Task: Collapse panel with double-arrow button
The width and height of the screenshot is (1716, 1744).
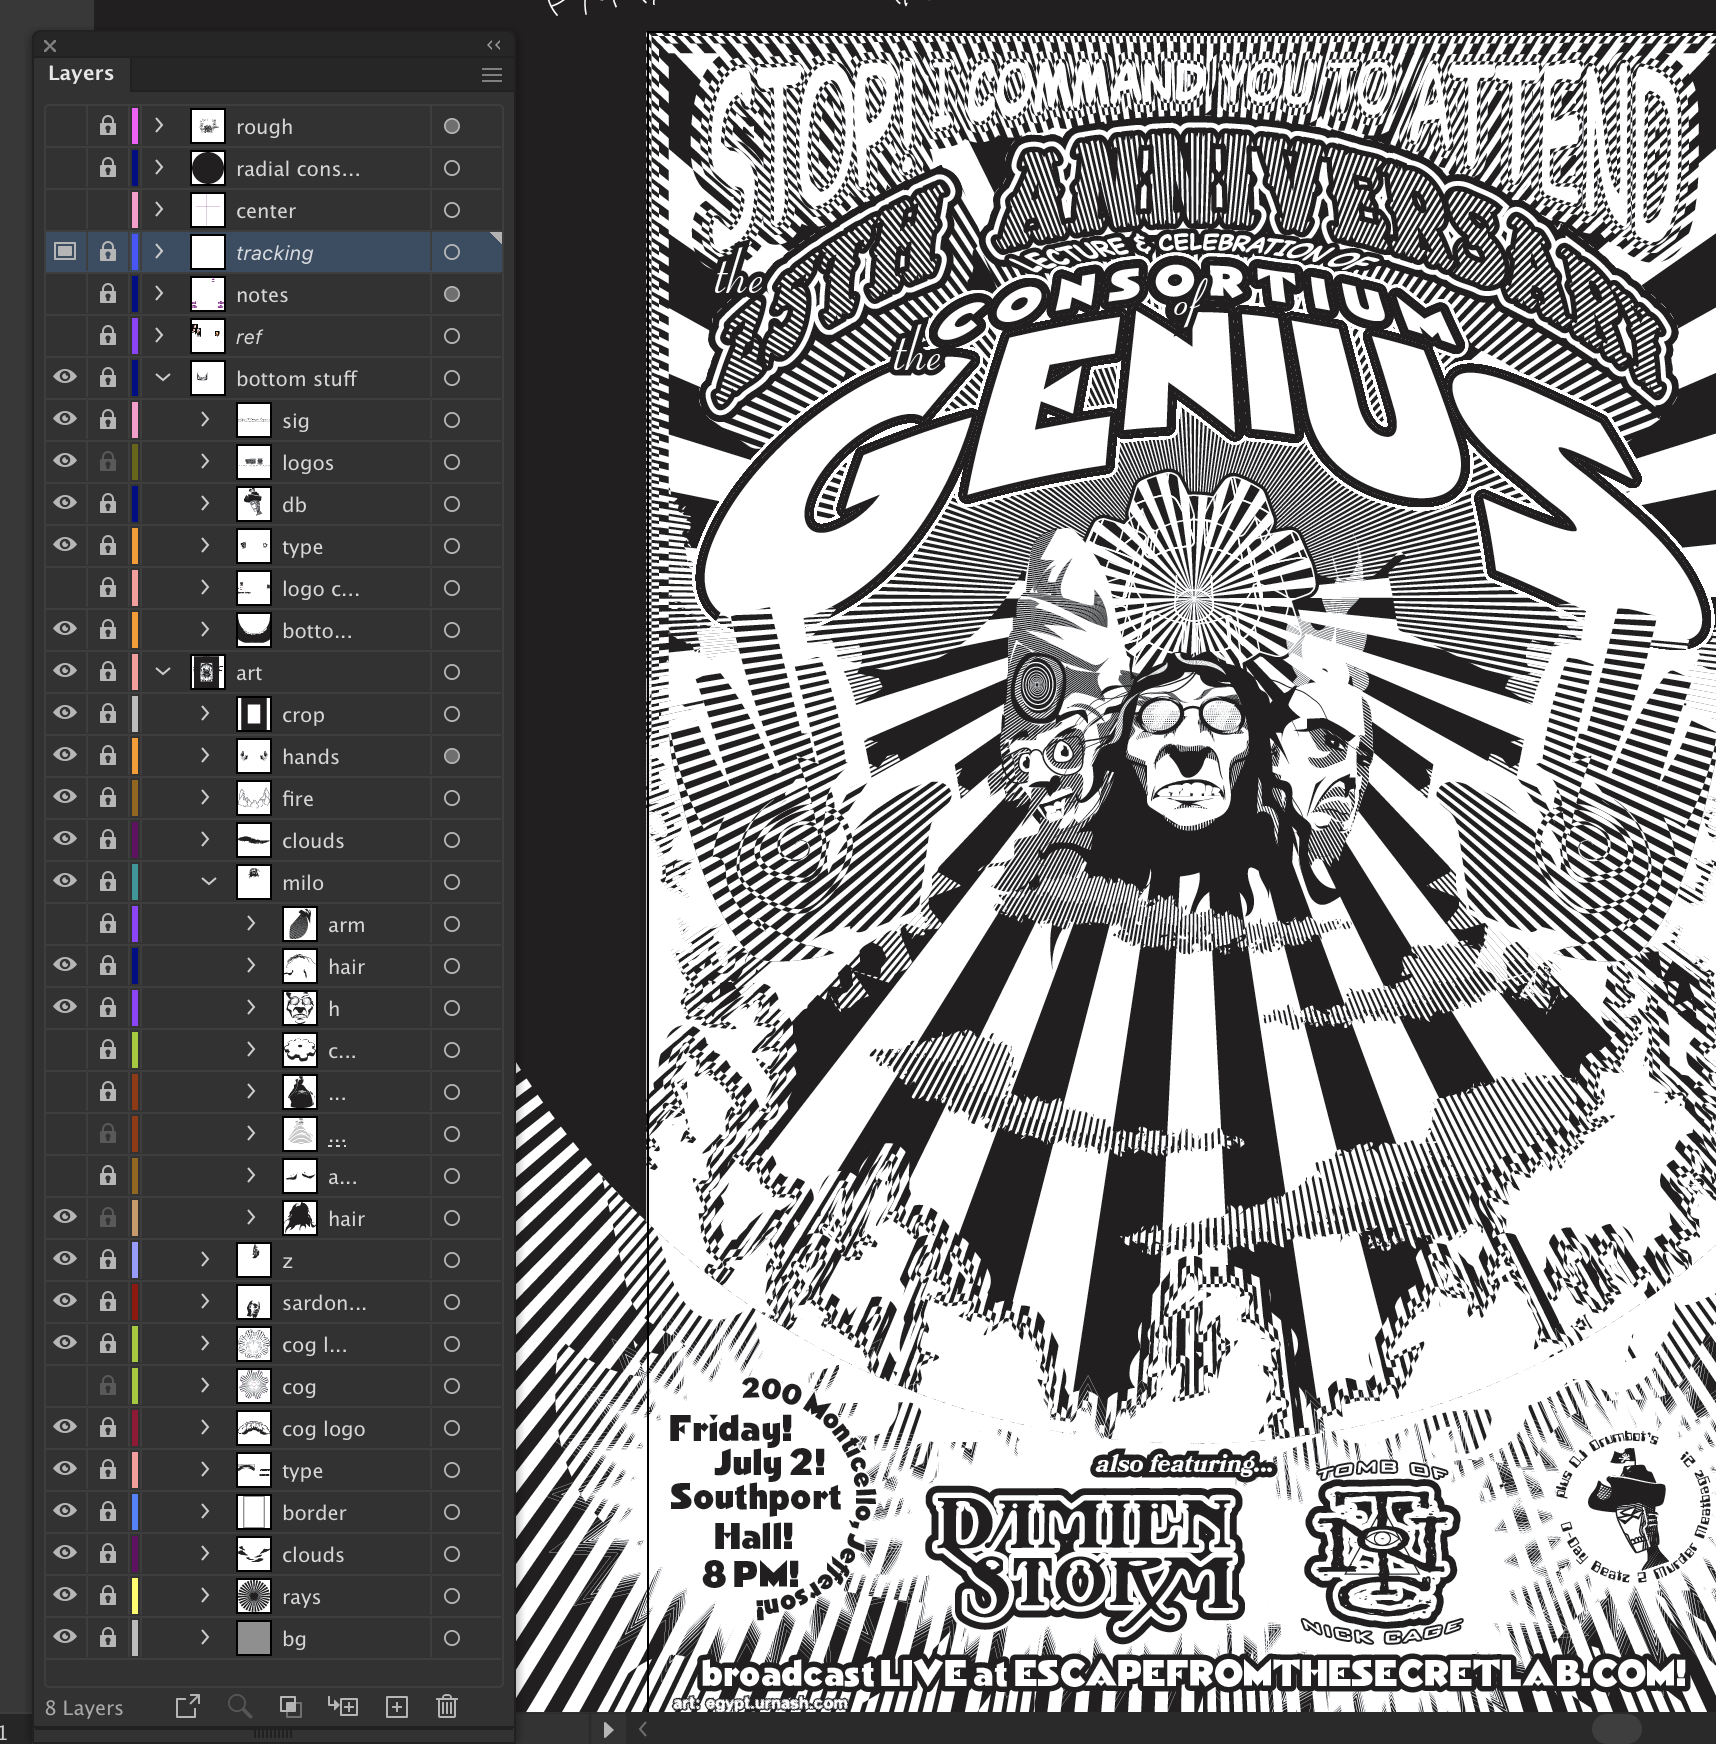Action: point(493,45)
